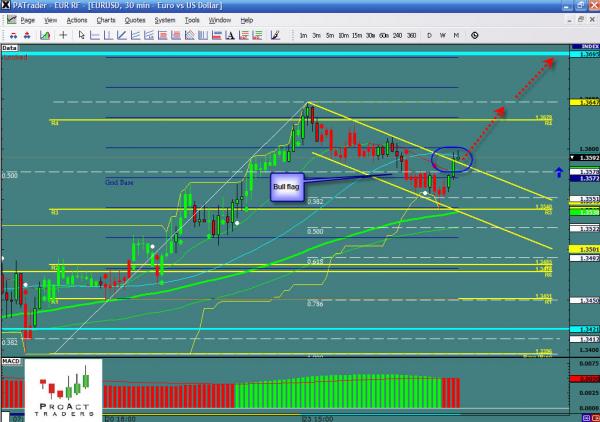The height and width of the screenshot is (422, 600).
Task: Click the red linked-nodes toolbar icon
Action: pyautogui.click(x=27, y=36)
